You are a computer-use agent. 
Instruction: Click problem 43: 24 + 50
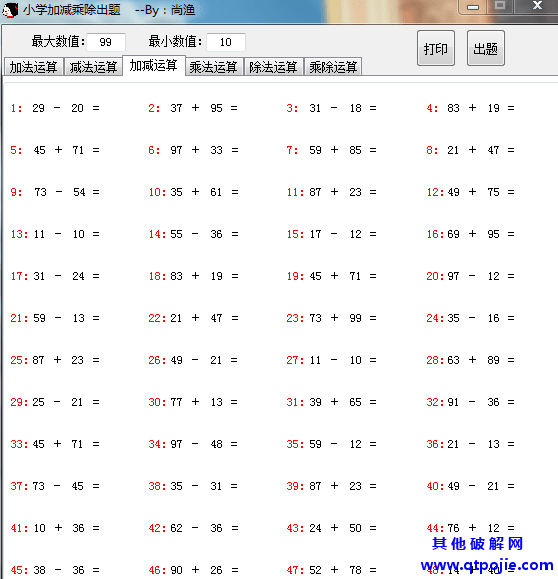click(x=331, y=528)
